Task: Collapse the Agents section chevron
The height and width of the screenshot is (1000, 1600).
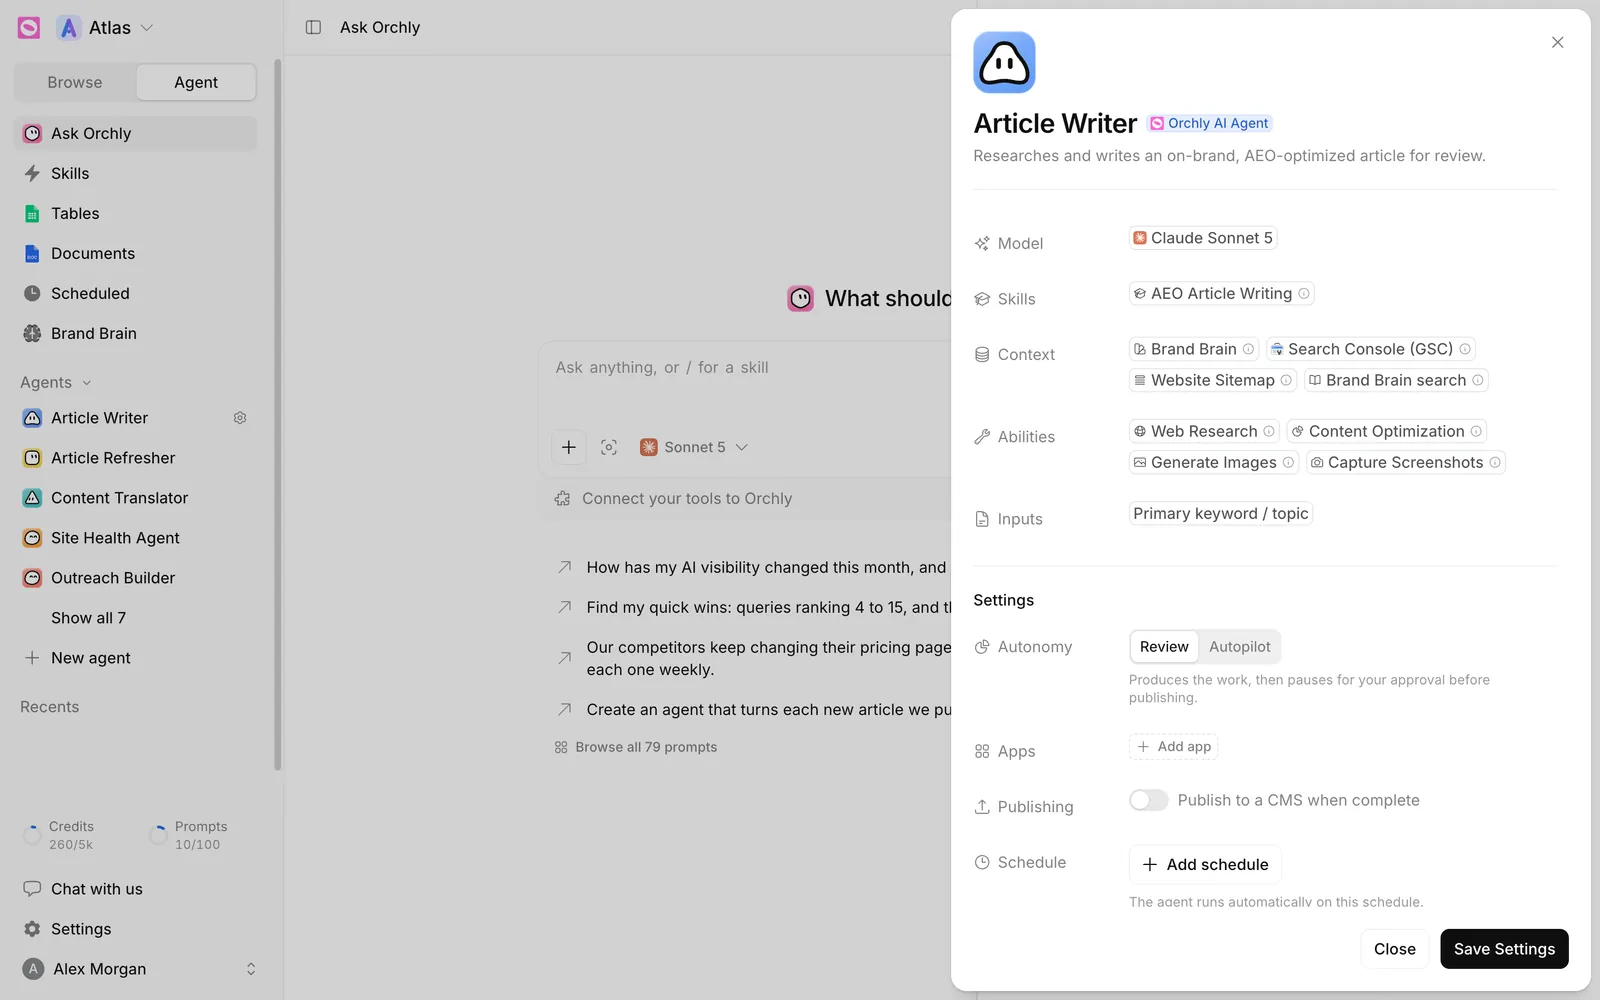Action: point(87,383)
